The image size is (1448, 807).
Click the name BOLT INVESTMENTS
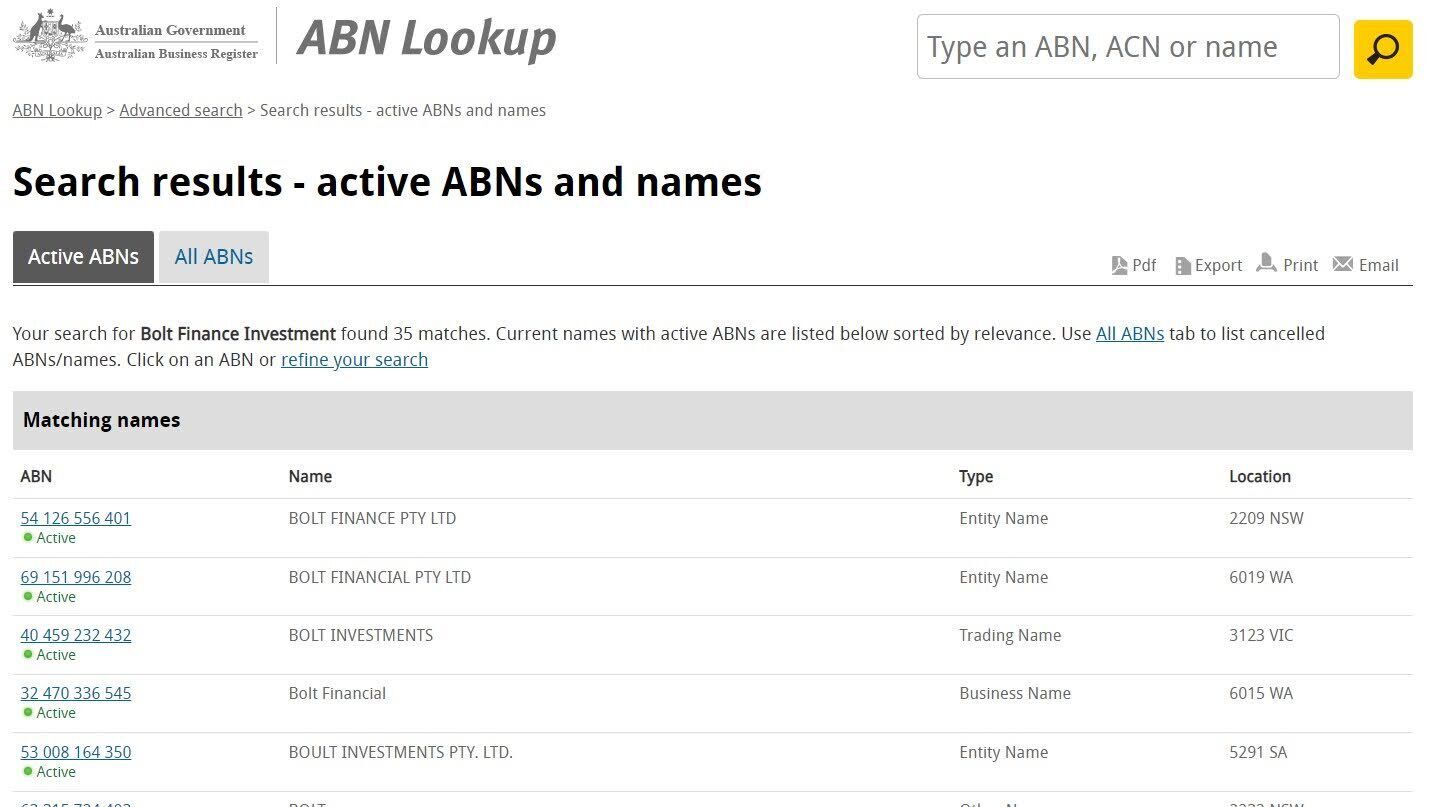(x=361, y=635)
